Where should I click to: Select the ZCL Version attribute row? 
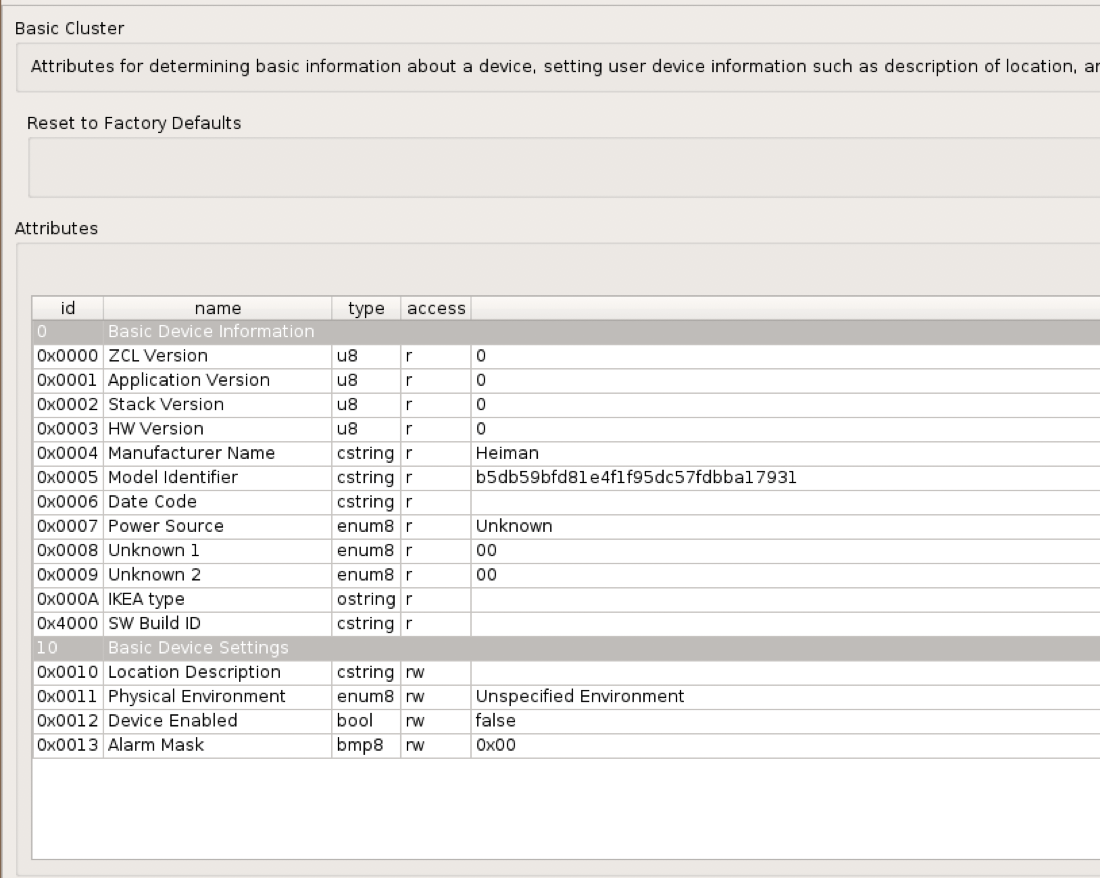(566, 356)
